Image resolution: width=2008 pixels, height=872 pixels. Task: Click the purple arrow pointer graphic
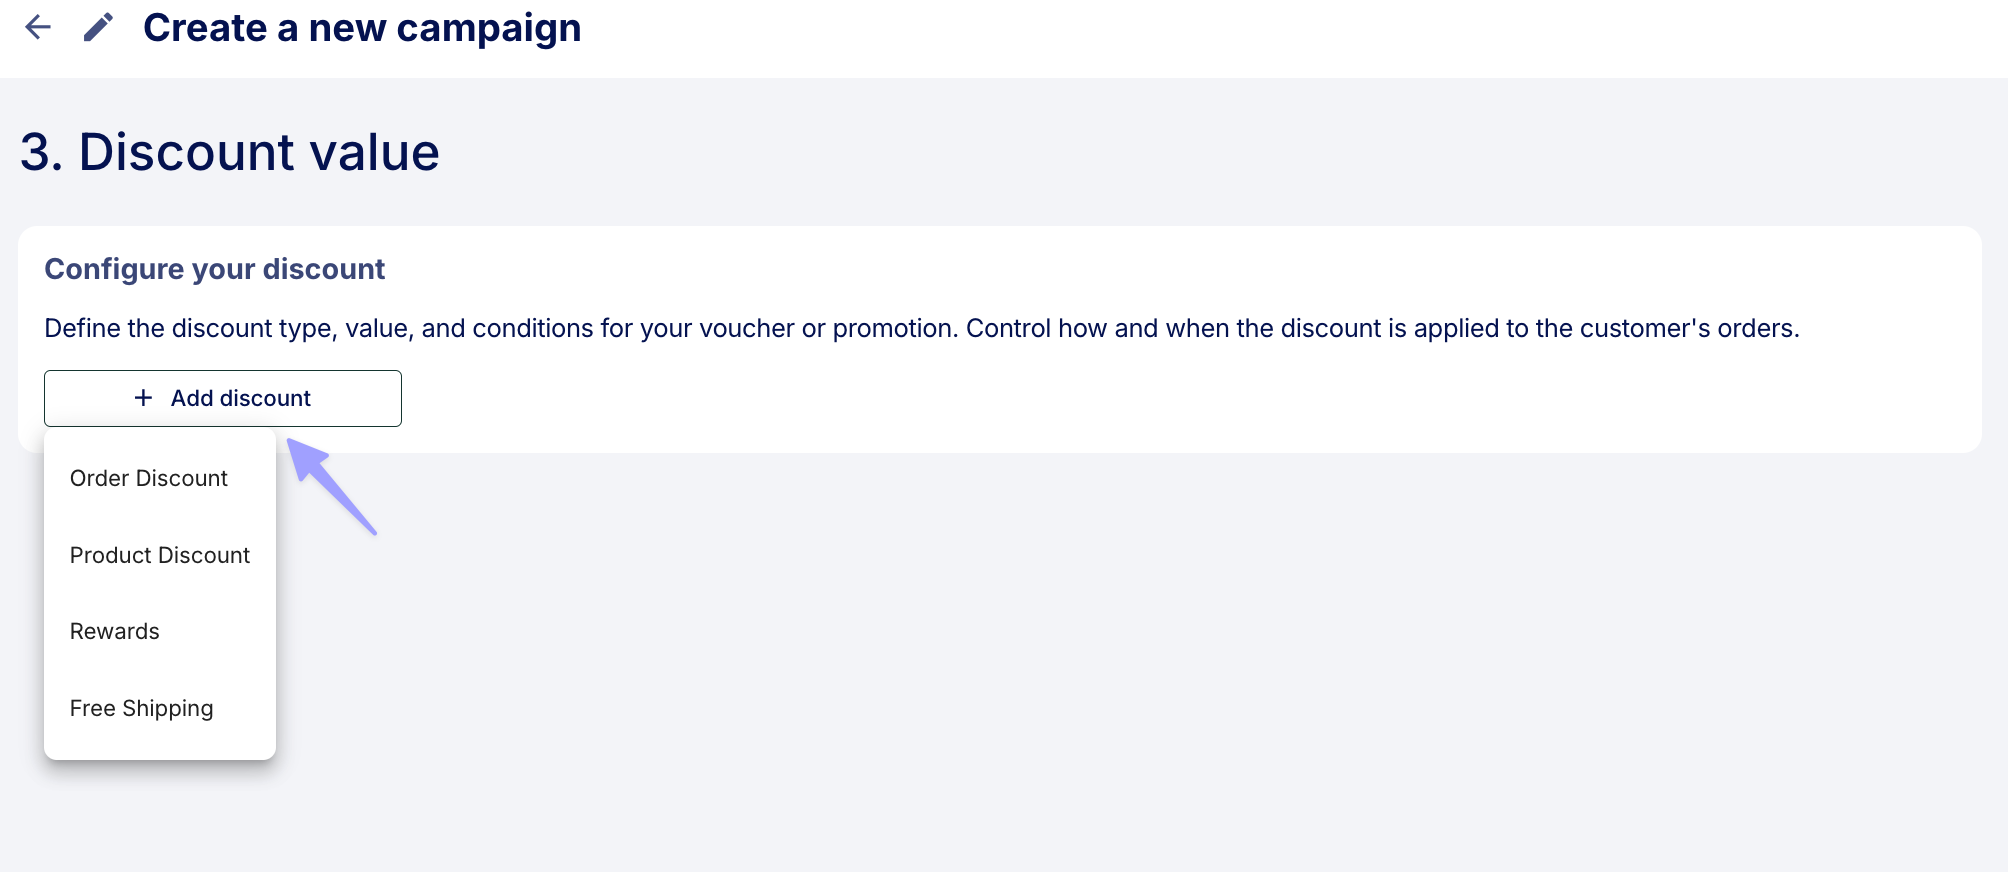332,487
